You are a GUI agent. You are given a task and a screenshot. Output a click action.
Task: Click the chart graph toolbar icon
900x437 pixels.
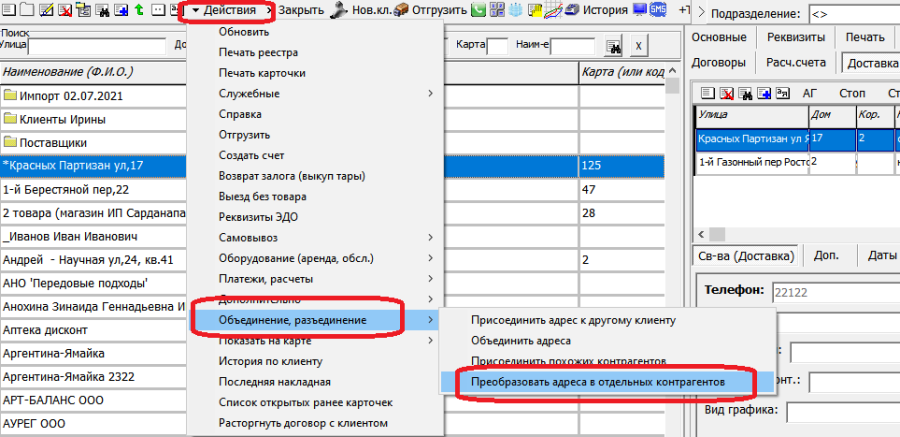[551, 10]
